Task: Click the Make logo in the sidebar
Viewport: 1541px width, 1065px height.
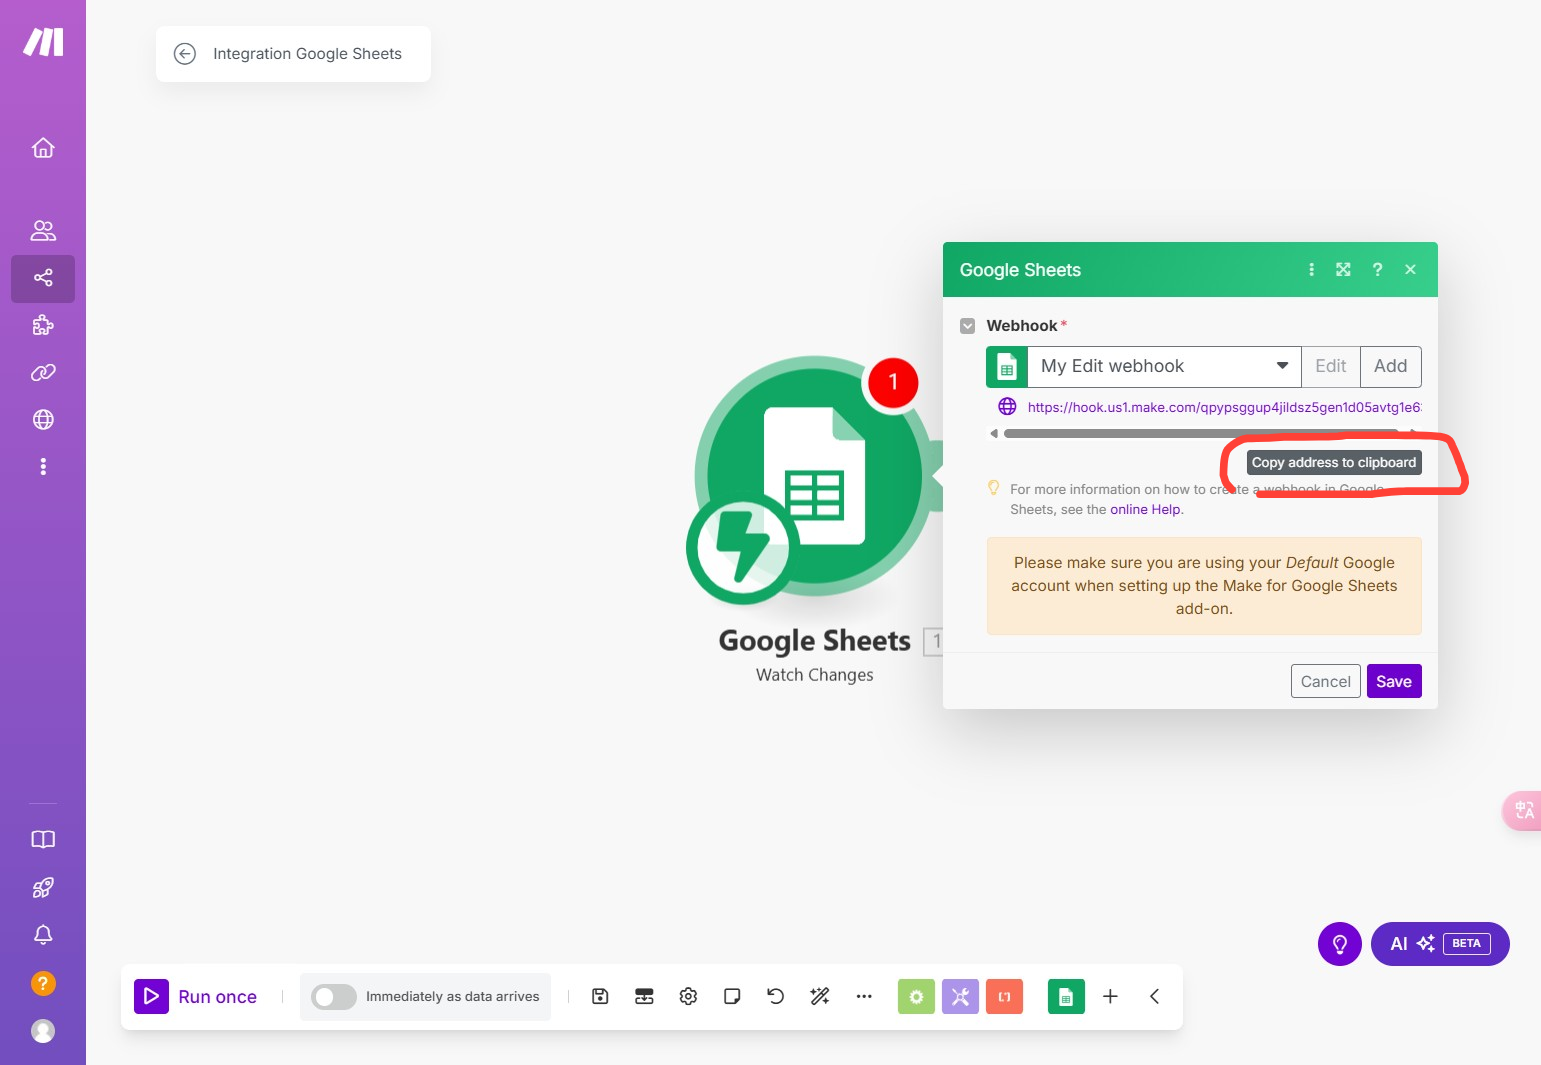Action: pyautogui.click(x=43, y=42)
